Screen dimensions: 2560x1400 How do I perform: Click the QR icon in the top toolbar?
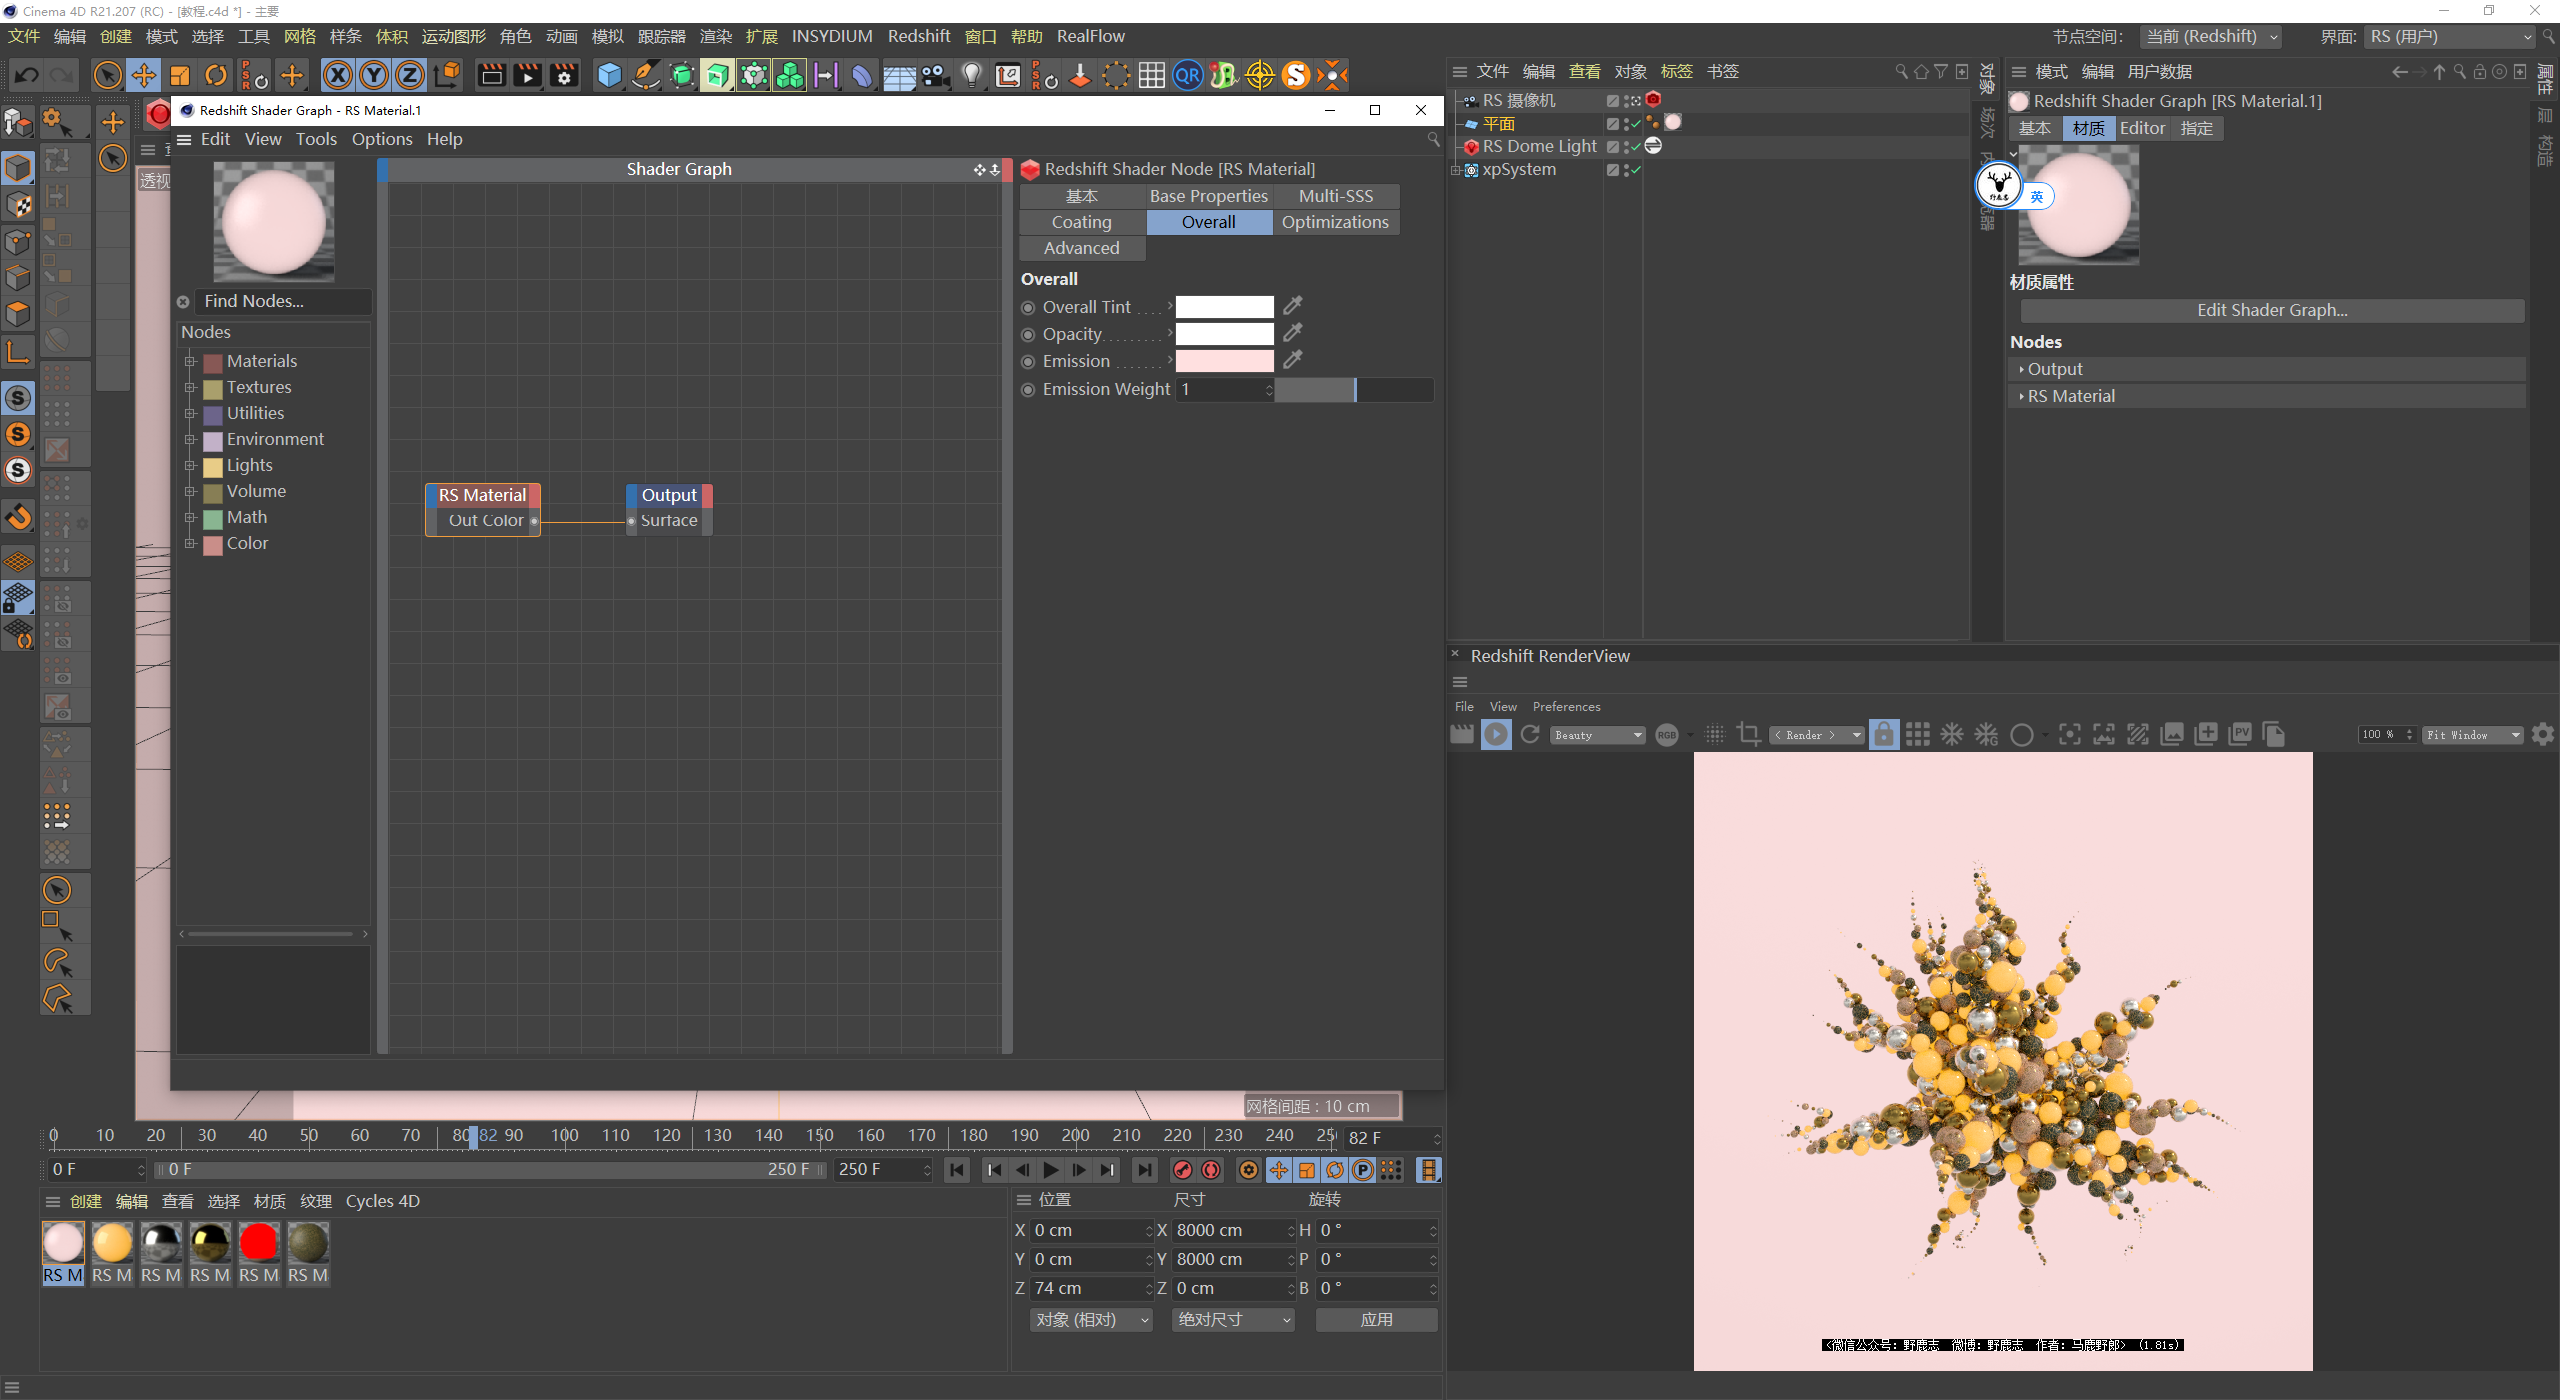(1188, 75)
